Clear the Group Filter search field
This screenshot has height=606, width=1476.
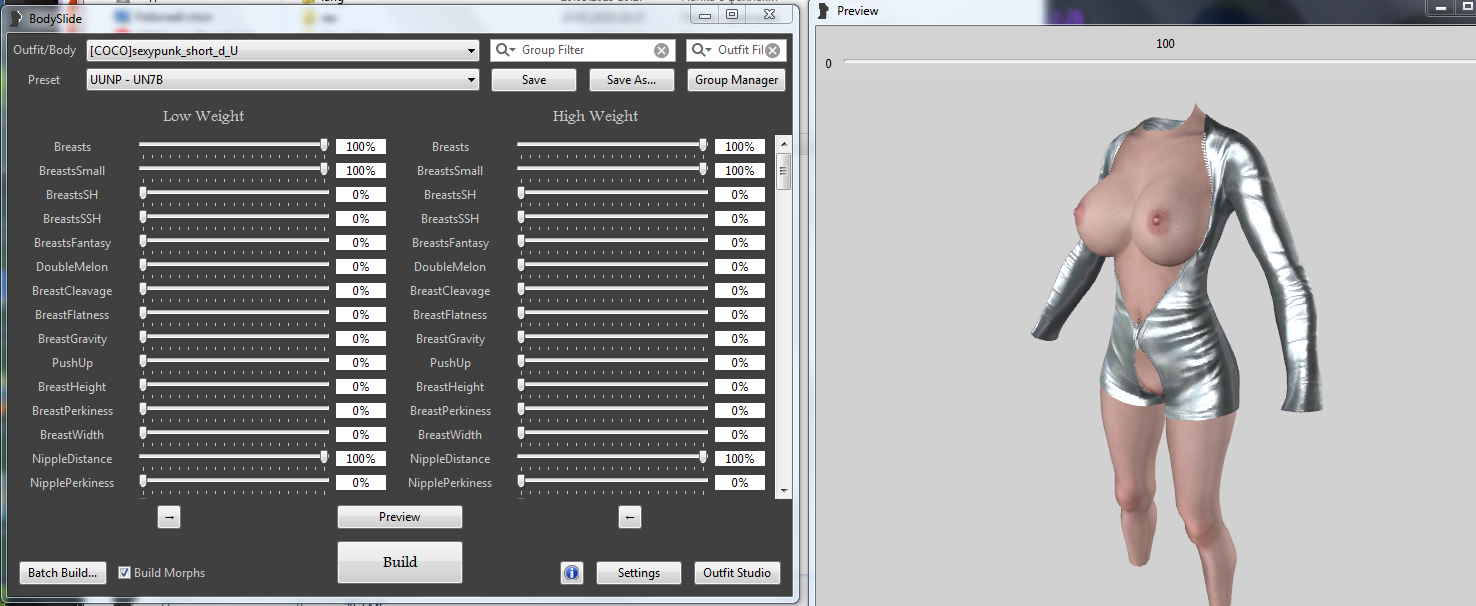pos(662,51)
